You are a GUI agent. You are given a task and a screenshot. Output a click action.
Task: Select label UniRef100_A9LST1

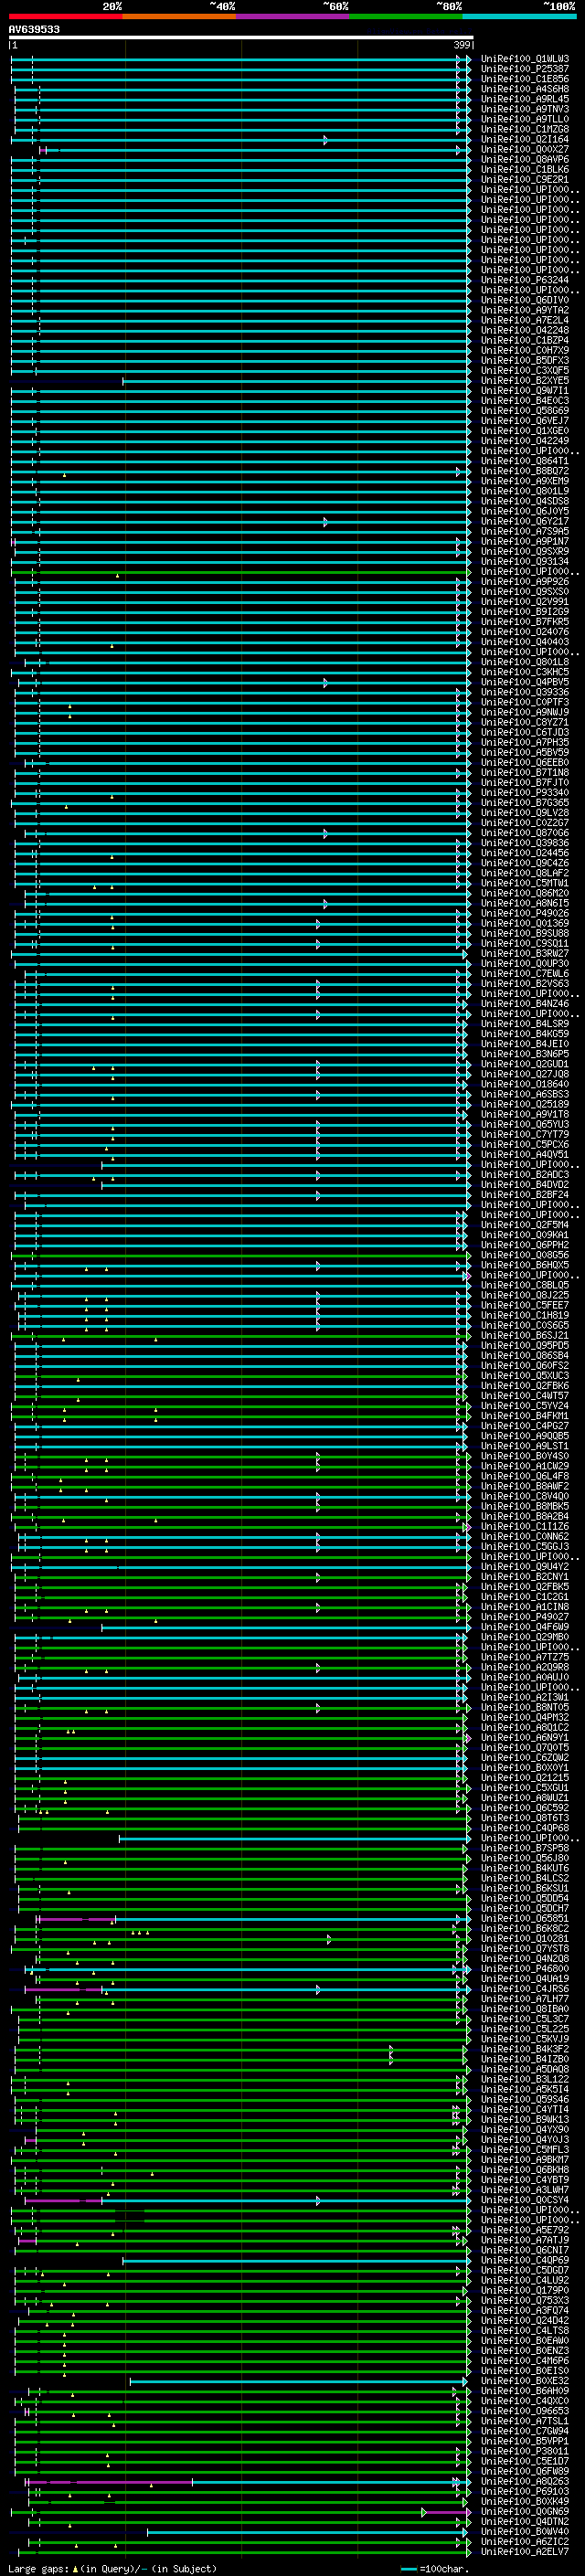coord(525,1445)
